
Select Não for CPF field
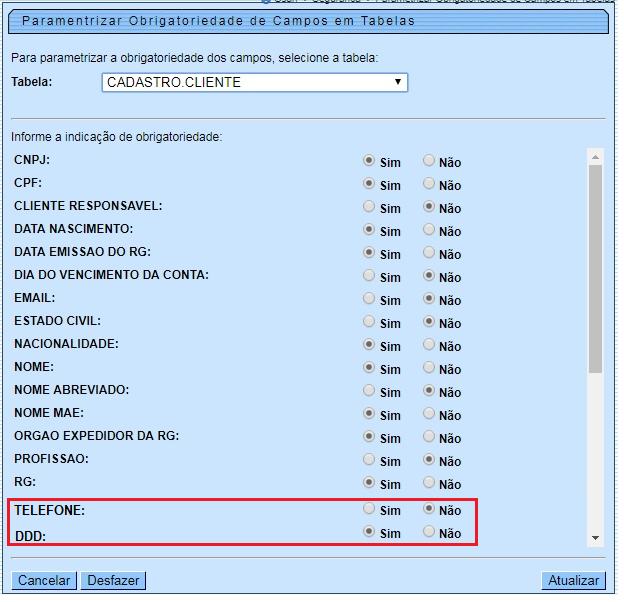tap(429, 183)
